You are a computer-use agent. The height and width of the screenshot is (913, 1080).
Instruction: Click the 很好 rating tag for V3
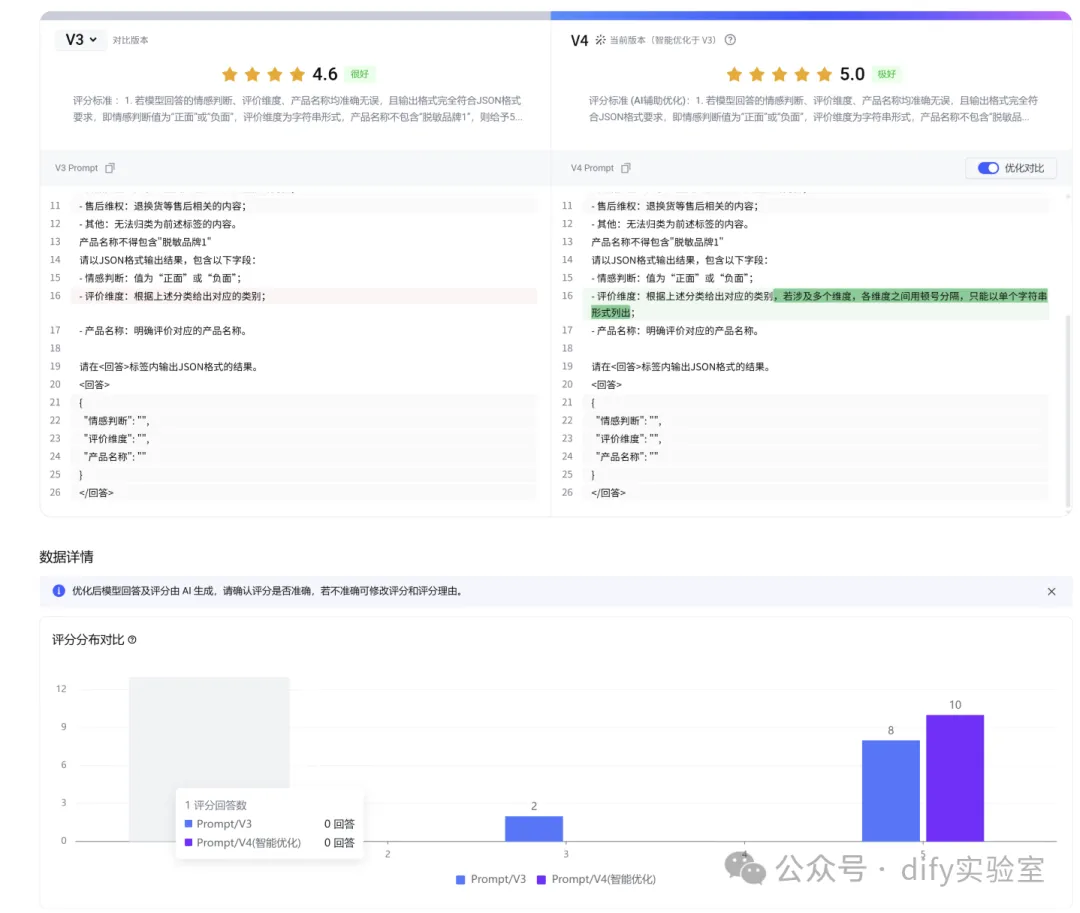pyautogui.click(x=360, y=74)
